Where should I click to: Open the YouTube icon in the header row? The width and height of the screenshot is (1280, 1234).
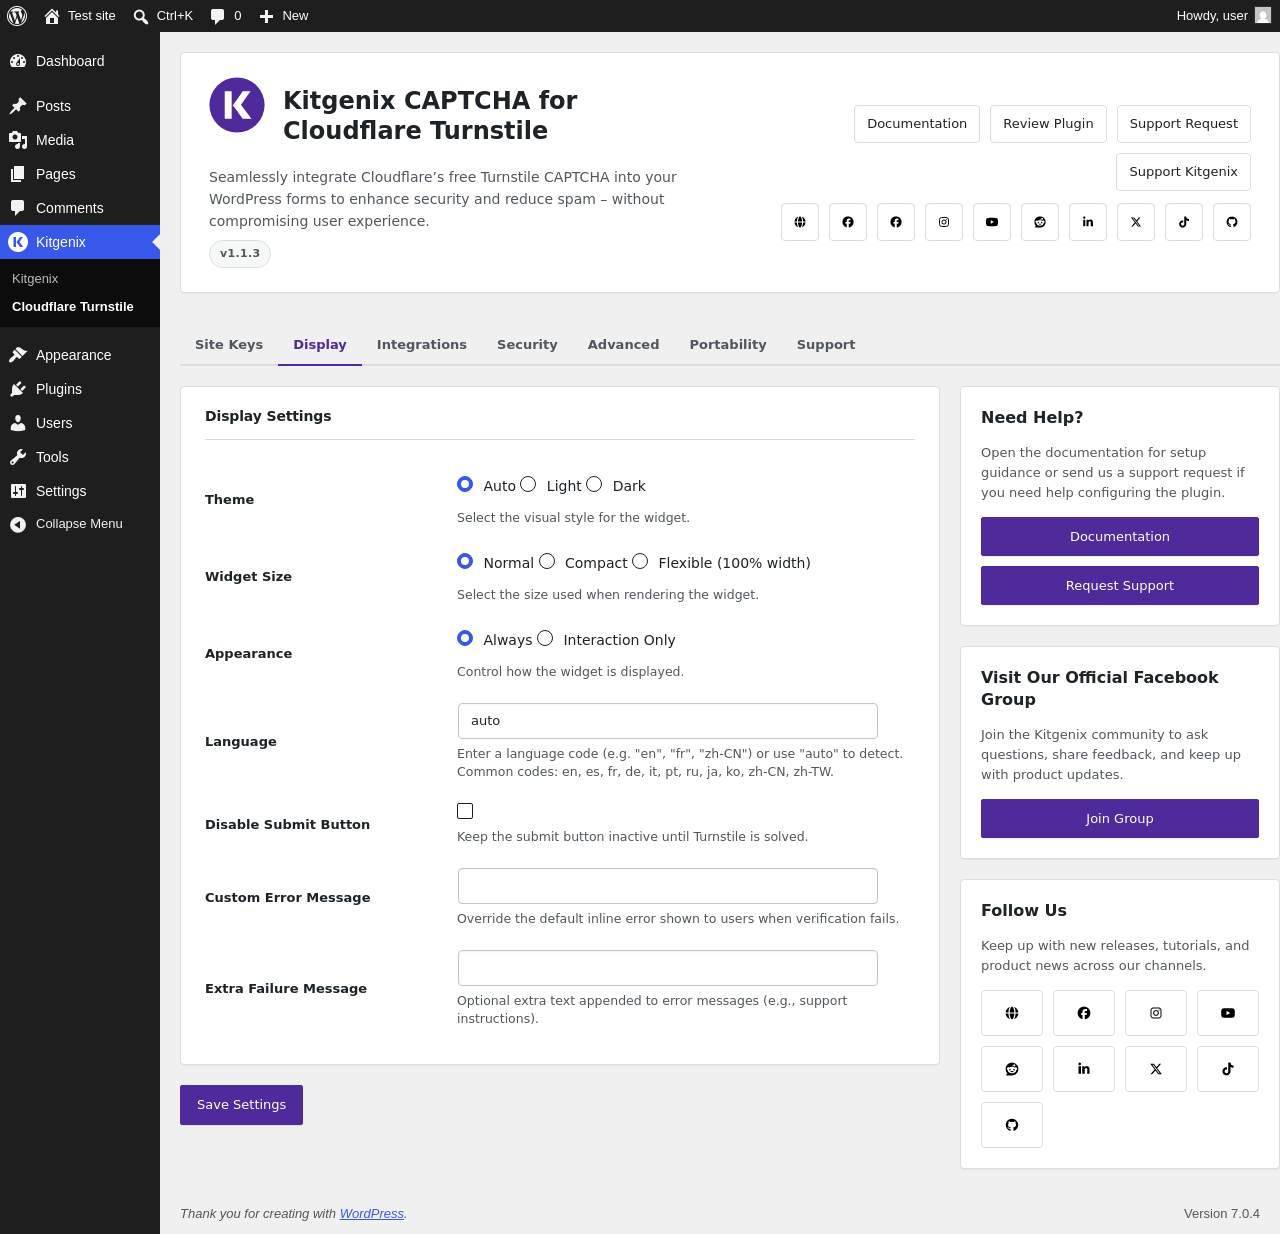coord(992,222)
